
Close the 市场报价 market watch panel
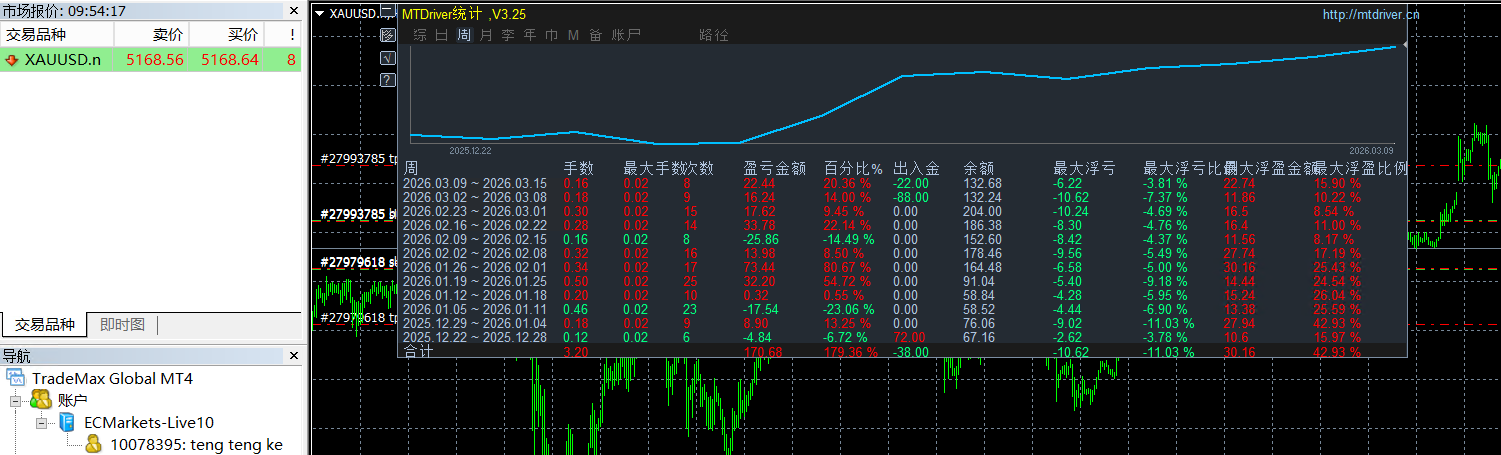pos(293,11)
